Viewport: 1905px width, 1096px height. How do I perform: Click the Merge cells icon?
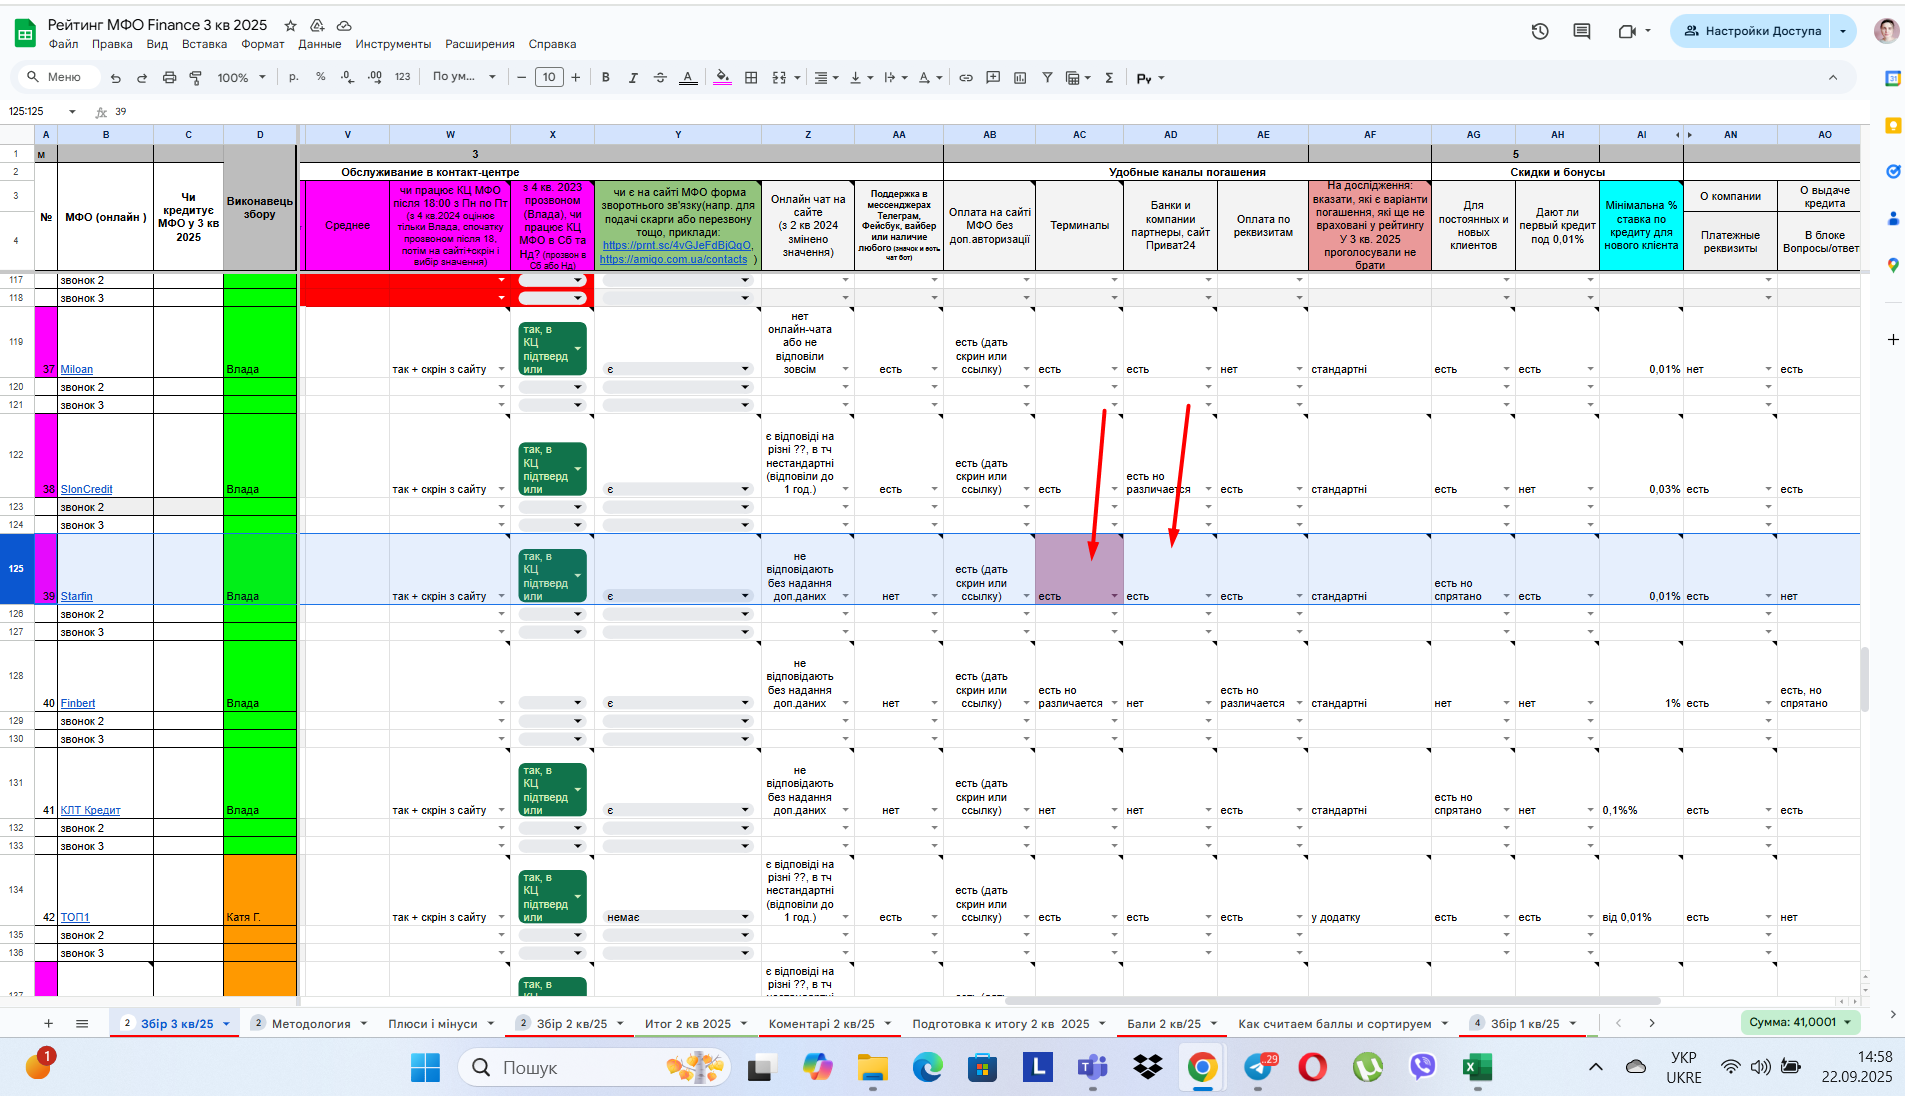coord(779,77)
